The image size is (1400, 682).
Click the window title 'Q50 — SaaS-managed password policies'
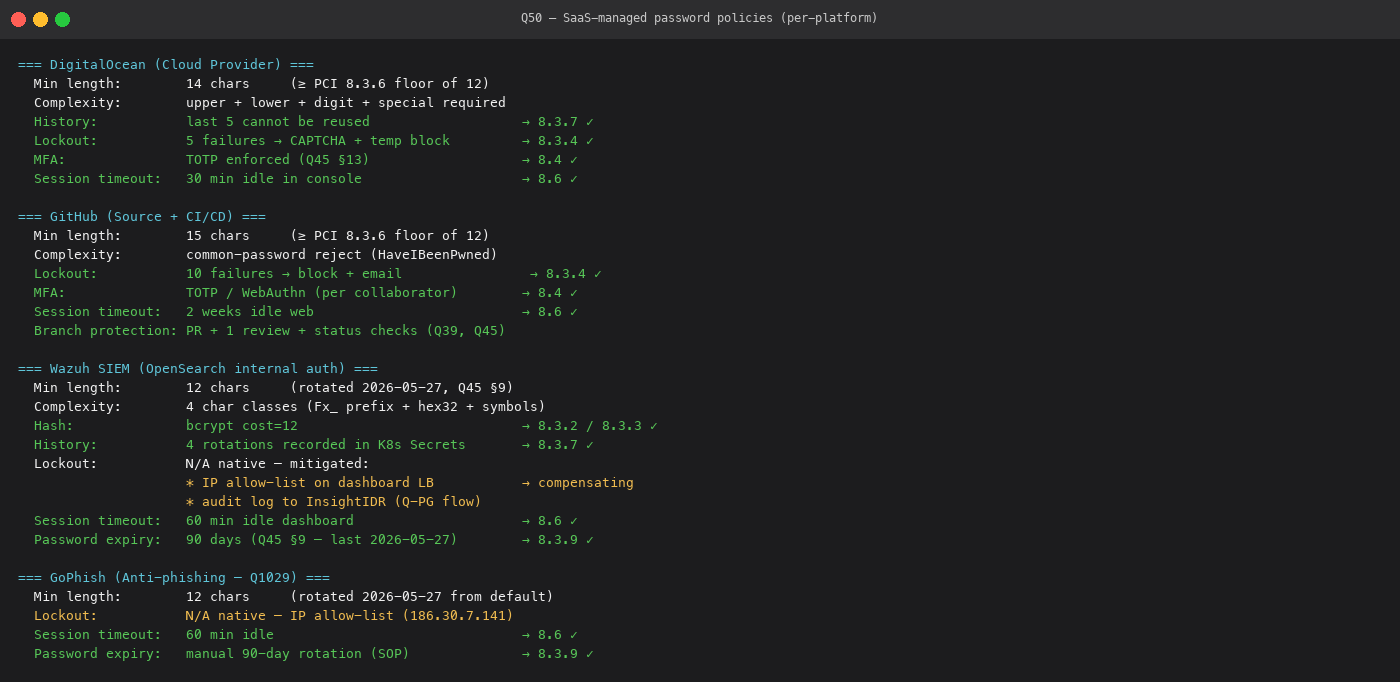click(699, 18)
